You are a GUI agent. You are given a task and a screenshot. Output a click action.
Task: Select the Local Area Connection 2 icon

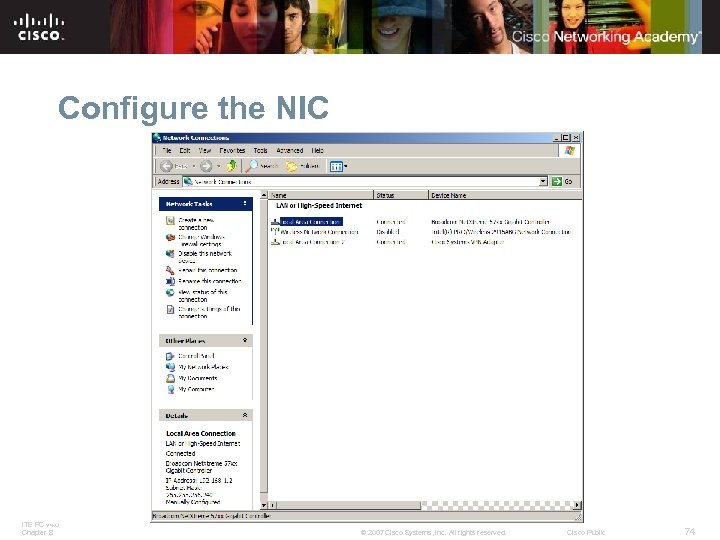(275, 242)
